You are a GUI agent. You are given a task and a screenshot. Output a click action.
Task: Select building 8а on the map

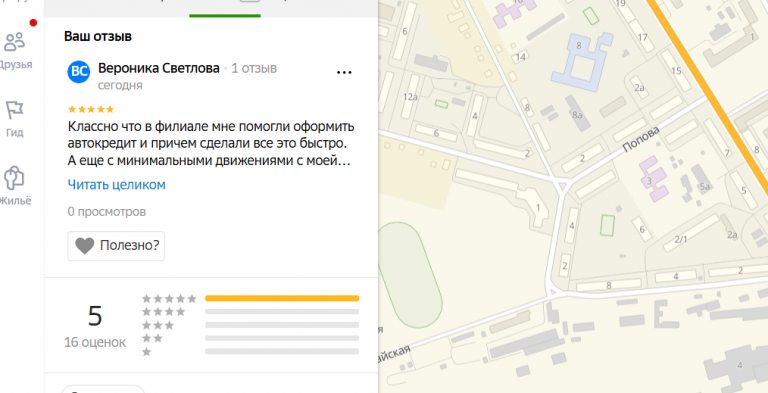(577, 114)
